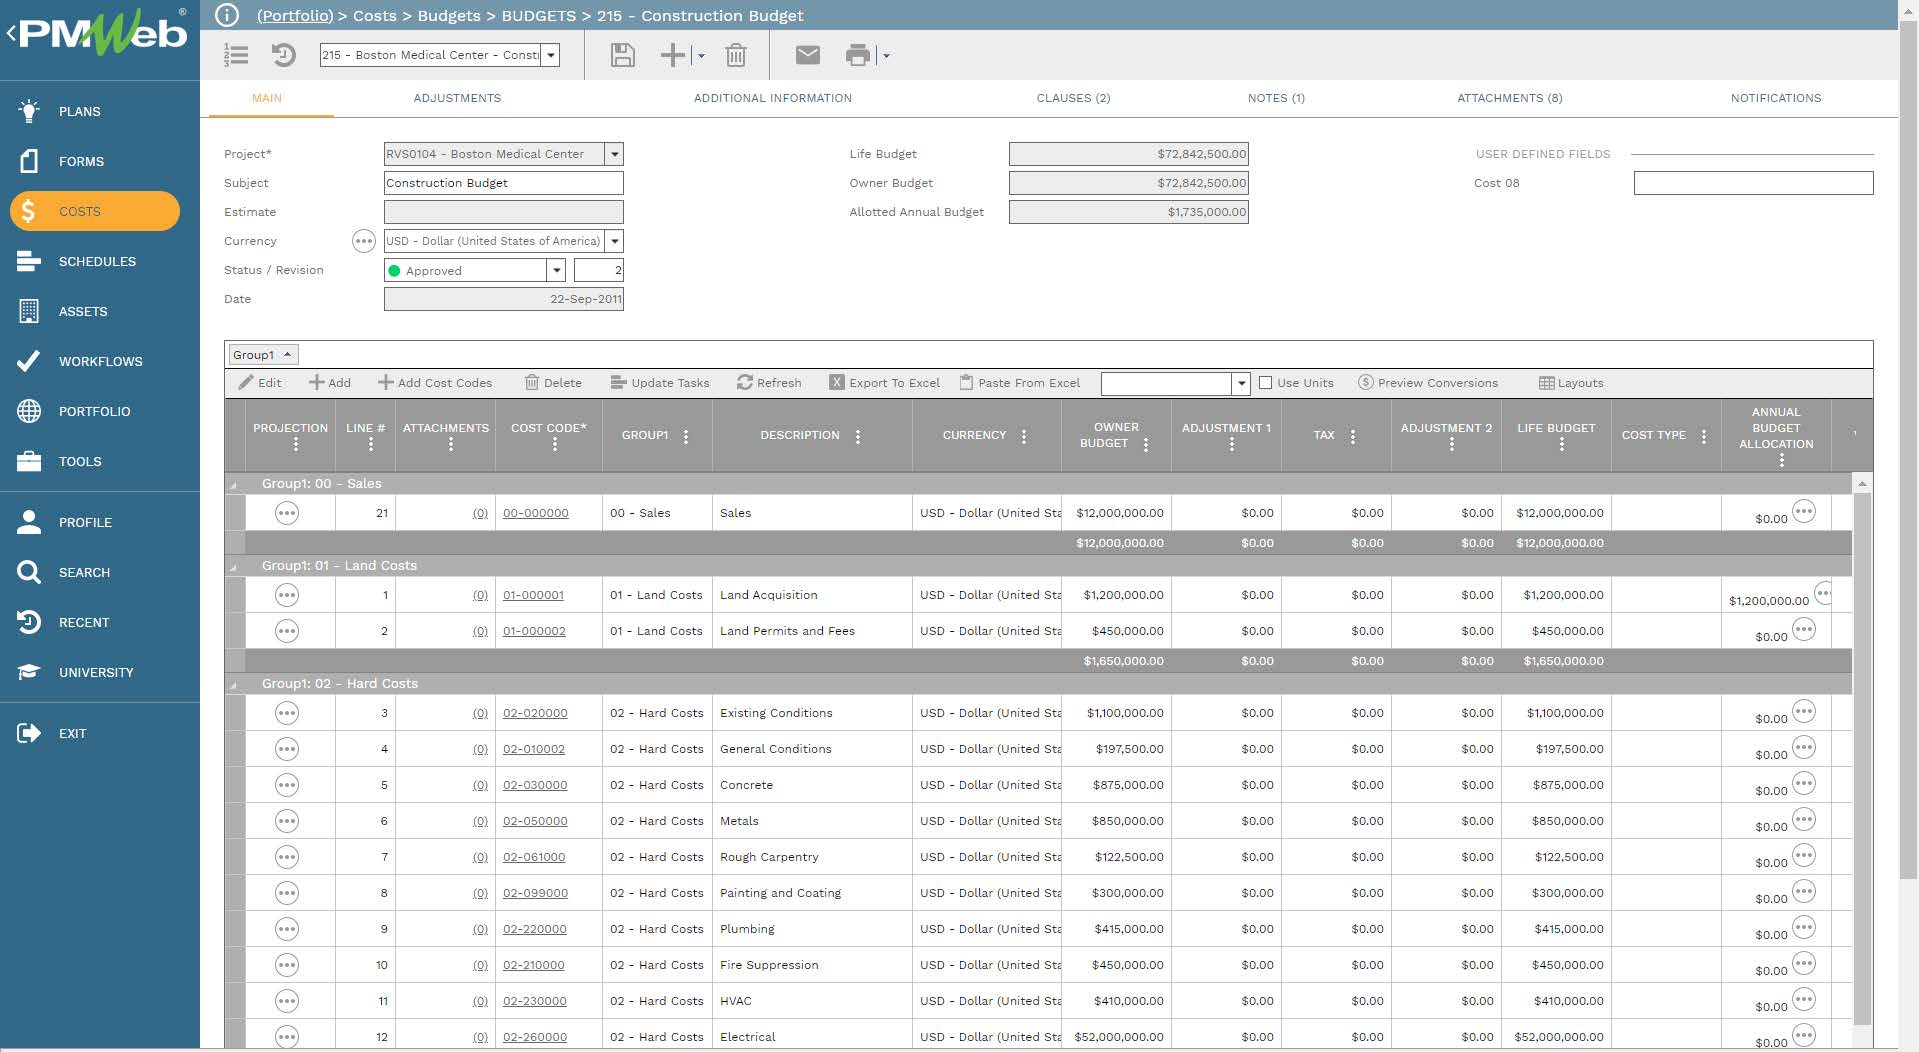Image resolution: width=1919 pixels, height=1052 pixels.
Task: Open cost code link 01-000001
Action: click(x=533, y=595)
